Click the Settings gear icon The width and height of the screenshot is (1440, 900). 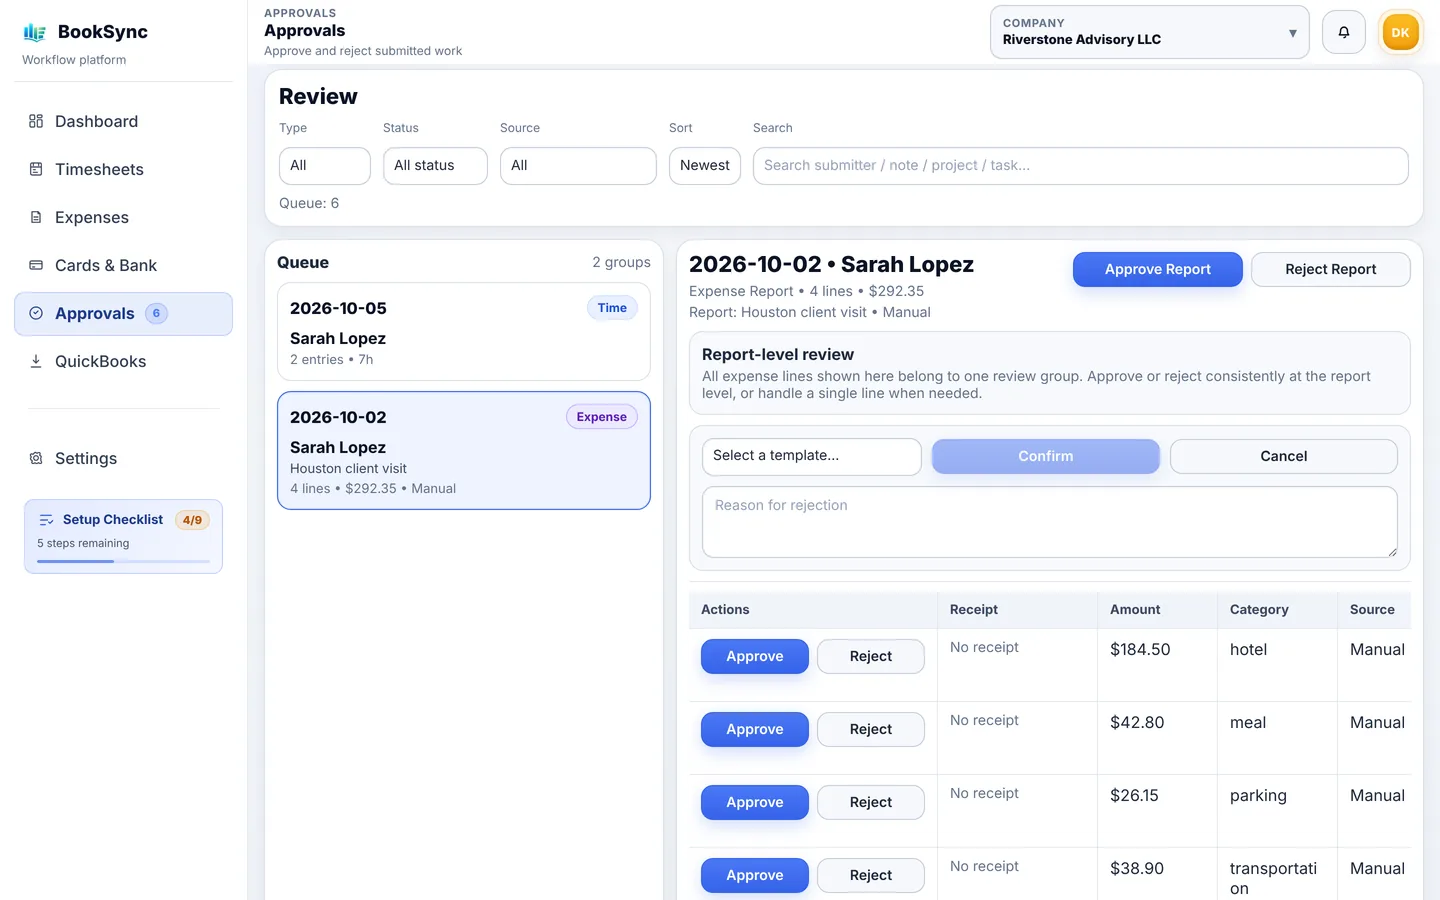tap(36, 458)
